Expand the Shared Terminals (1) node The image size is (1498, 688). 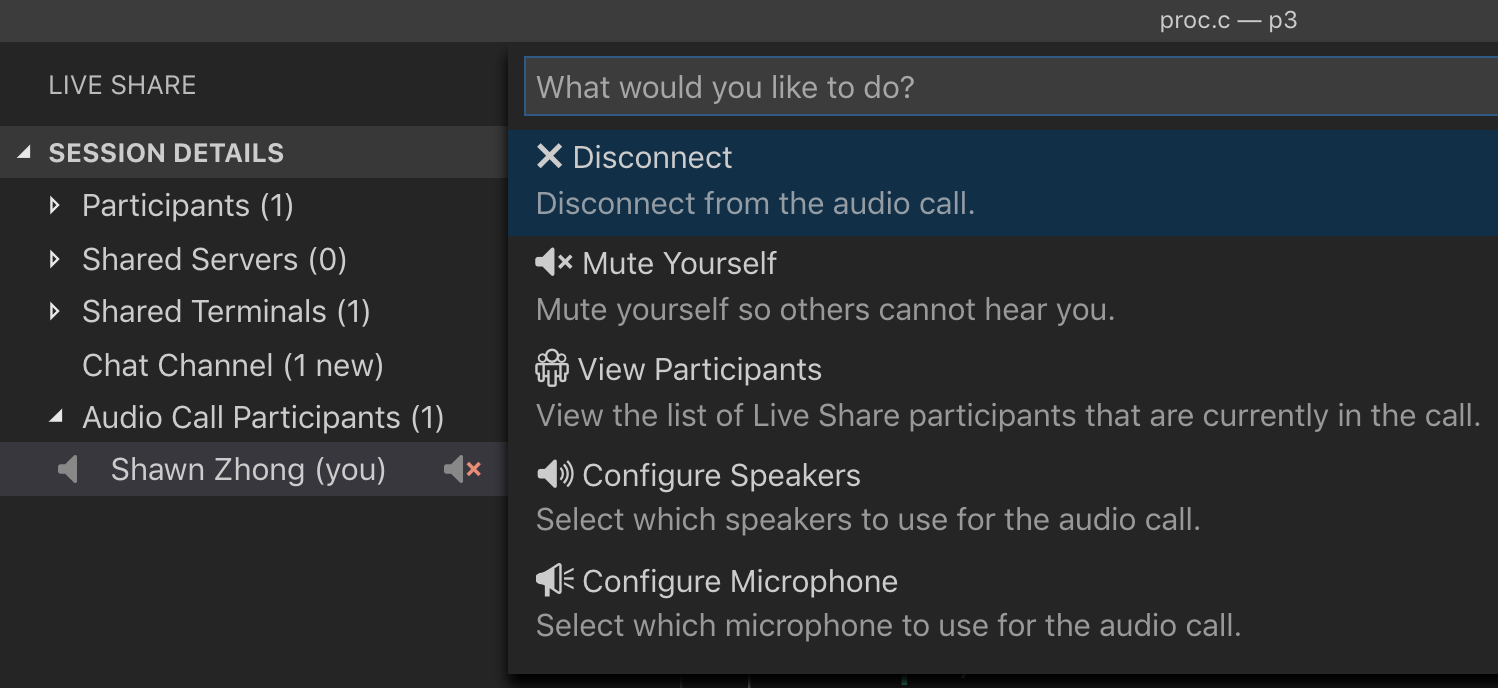point(55,312)
